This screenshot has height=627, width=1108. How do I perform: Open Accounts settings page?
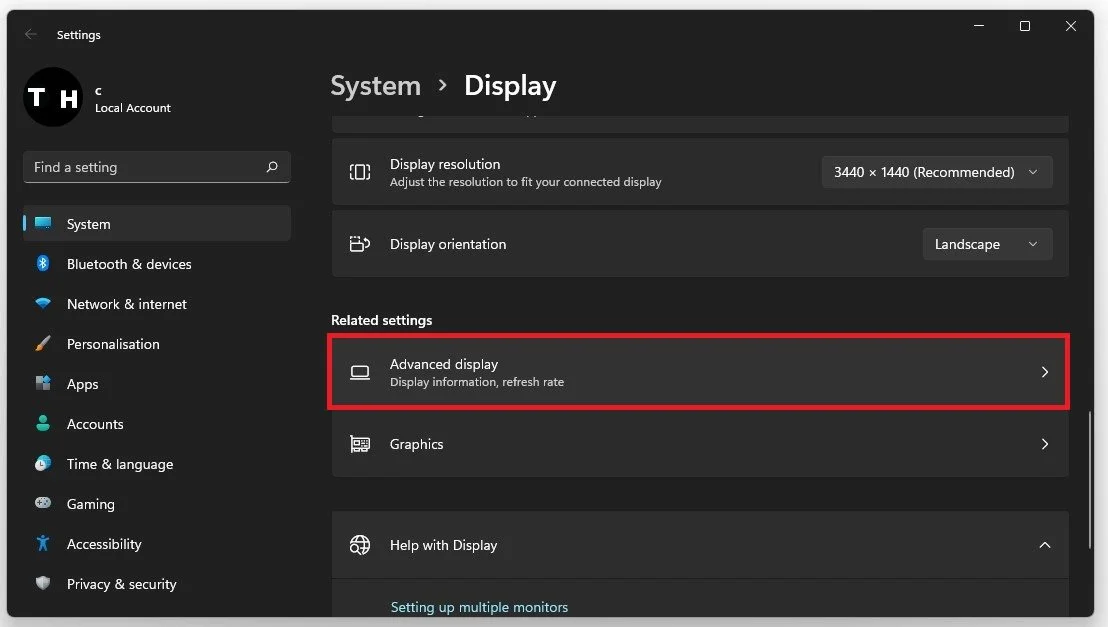coord(157,424)
